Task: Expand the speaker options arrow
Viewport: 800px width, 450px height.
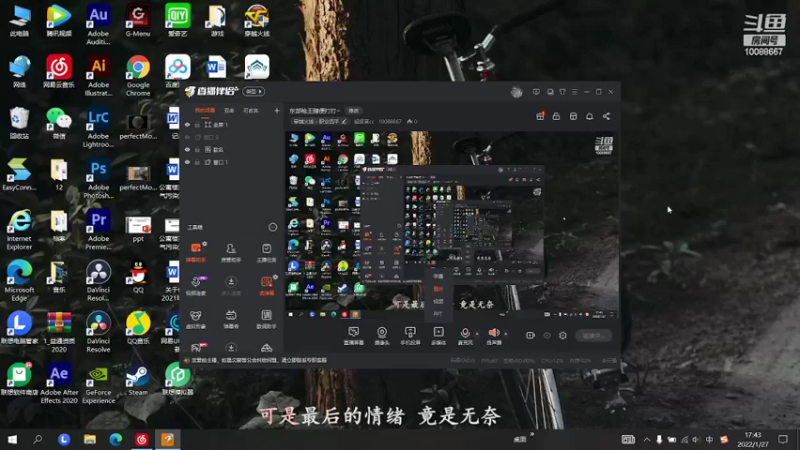Action: pyautogui.click(x=506, y=334)
